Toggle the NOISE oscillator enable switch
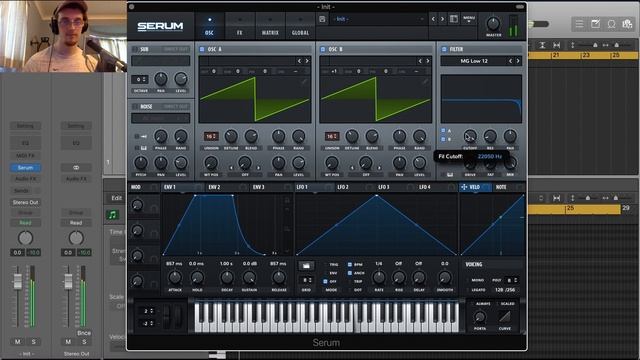640x360 pixels. [x=135, y=107]
